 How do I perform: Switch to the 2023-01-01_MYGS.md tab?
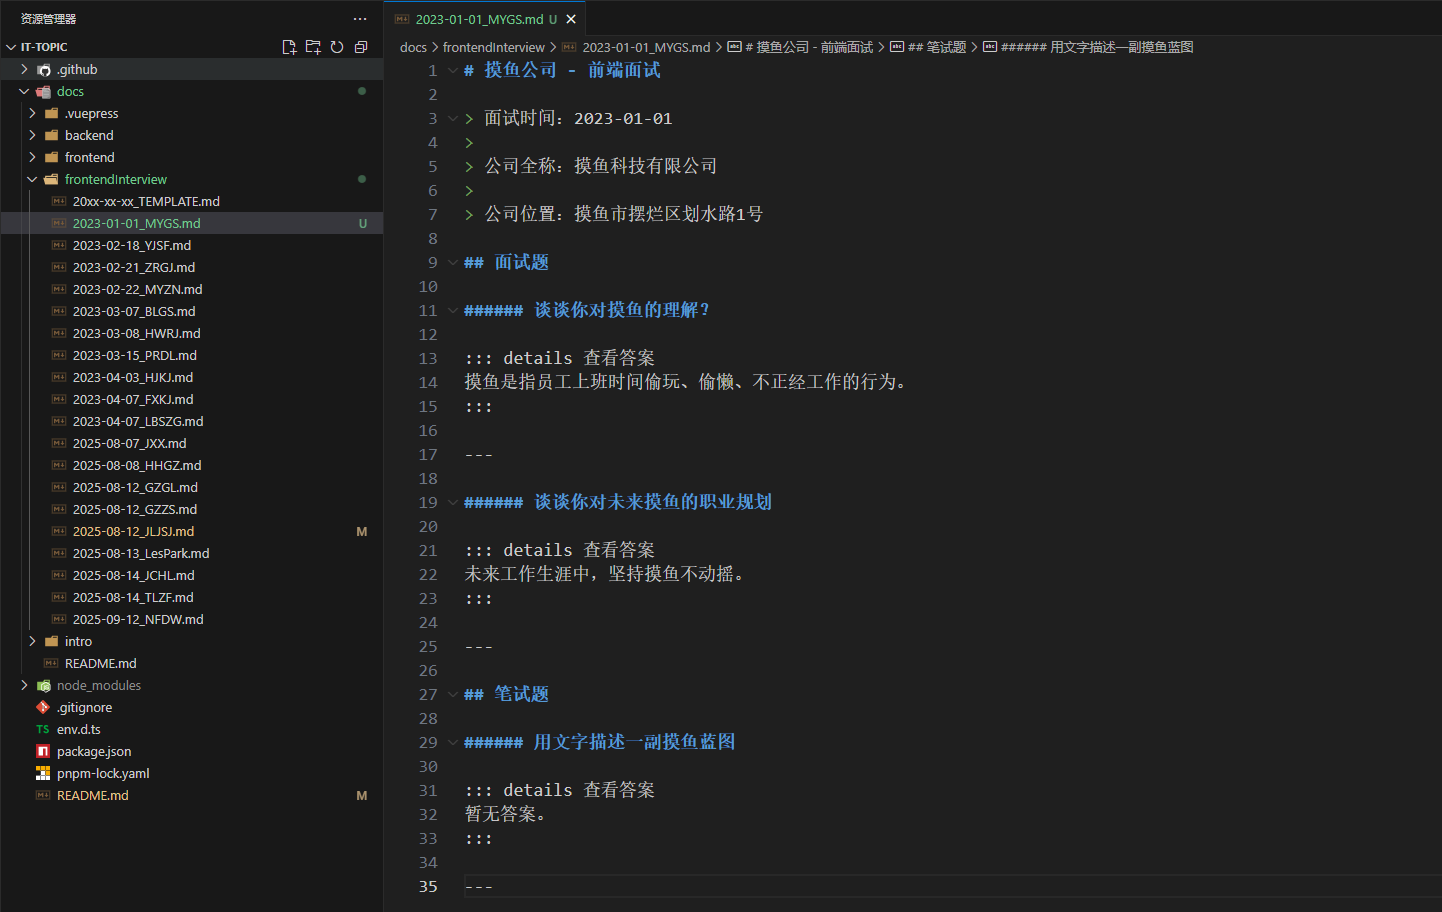(479, 19)
